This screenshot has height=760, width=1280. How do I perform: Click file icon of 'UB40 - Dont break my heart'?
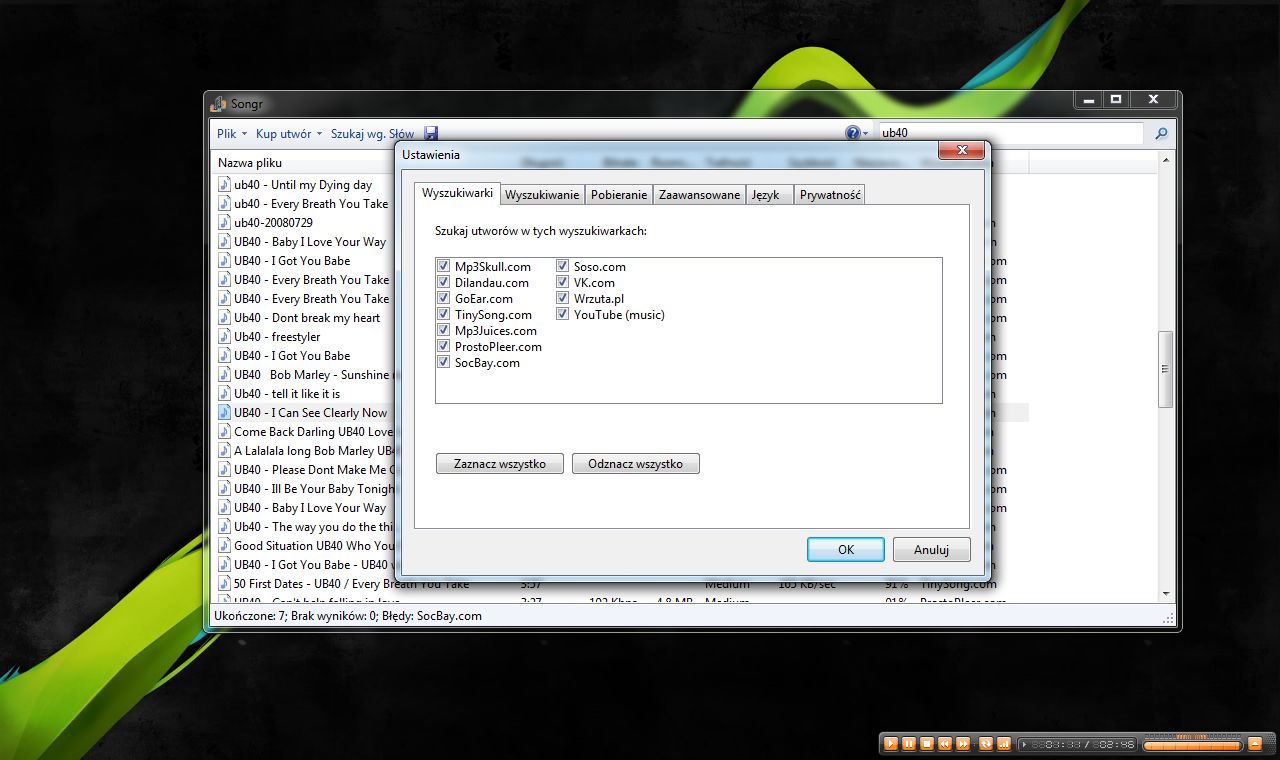(x=225, y=318)
